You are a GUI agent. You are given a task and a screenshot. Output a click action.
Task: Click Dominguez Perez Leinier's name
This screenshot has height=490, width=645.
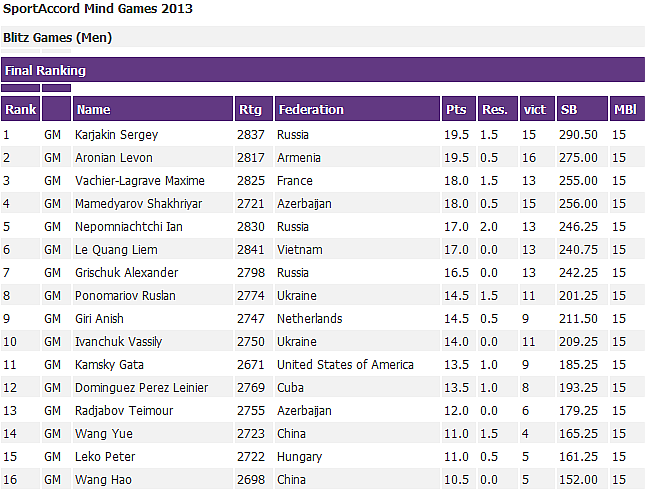tap(141, 388)
